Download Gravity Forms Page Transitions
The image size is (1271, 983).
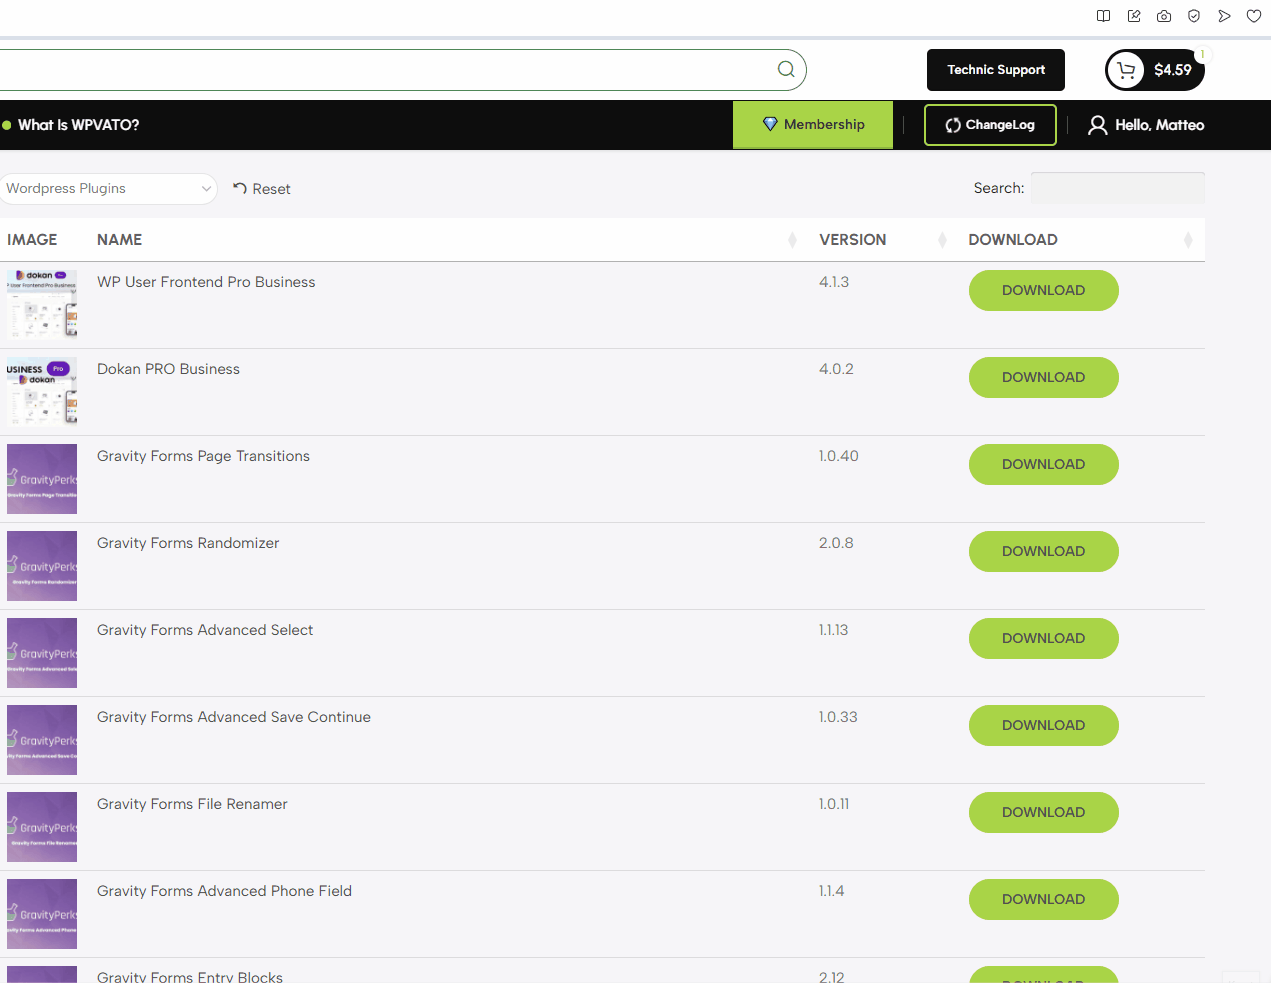(1044, 464)
